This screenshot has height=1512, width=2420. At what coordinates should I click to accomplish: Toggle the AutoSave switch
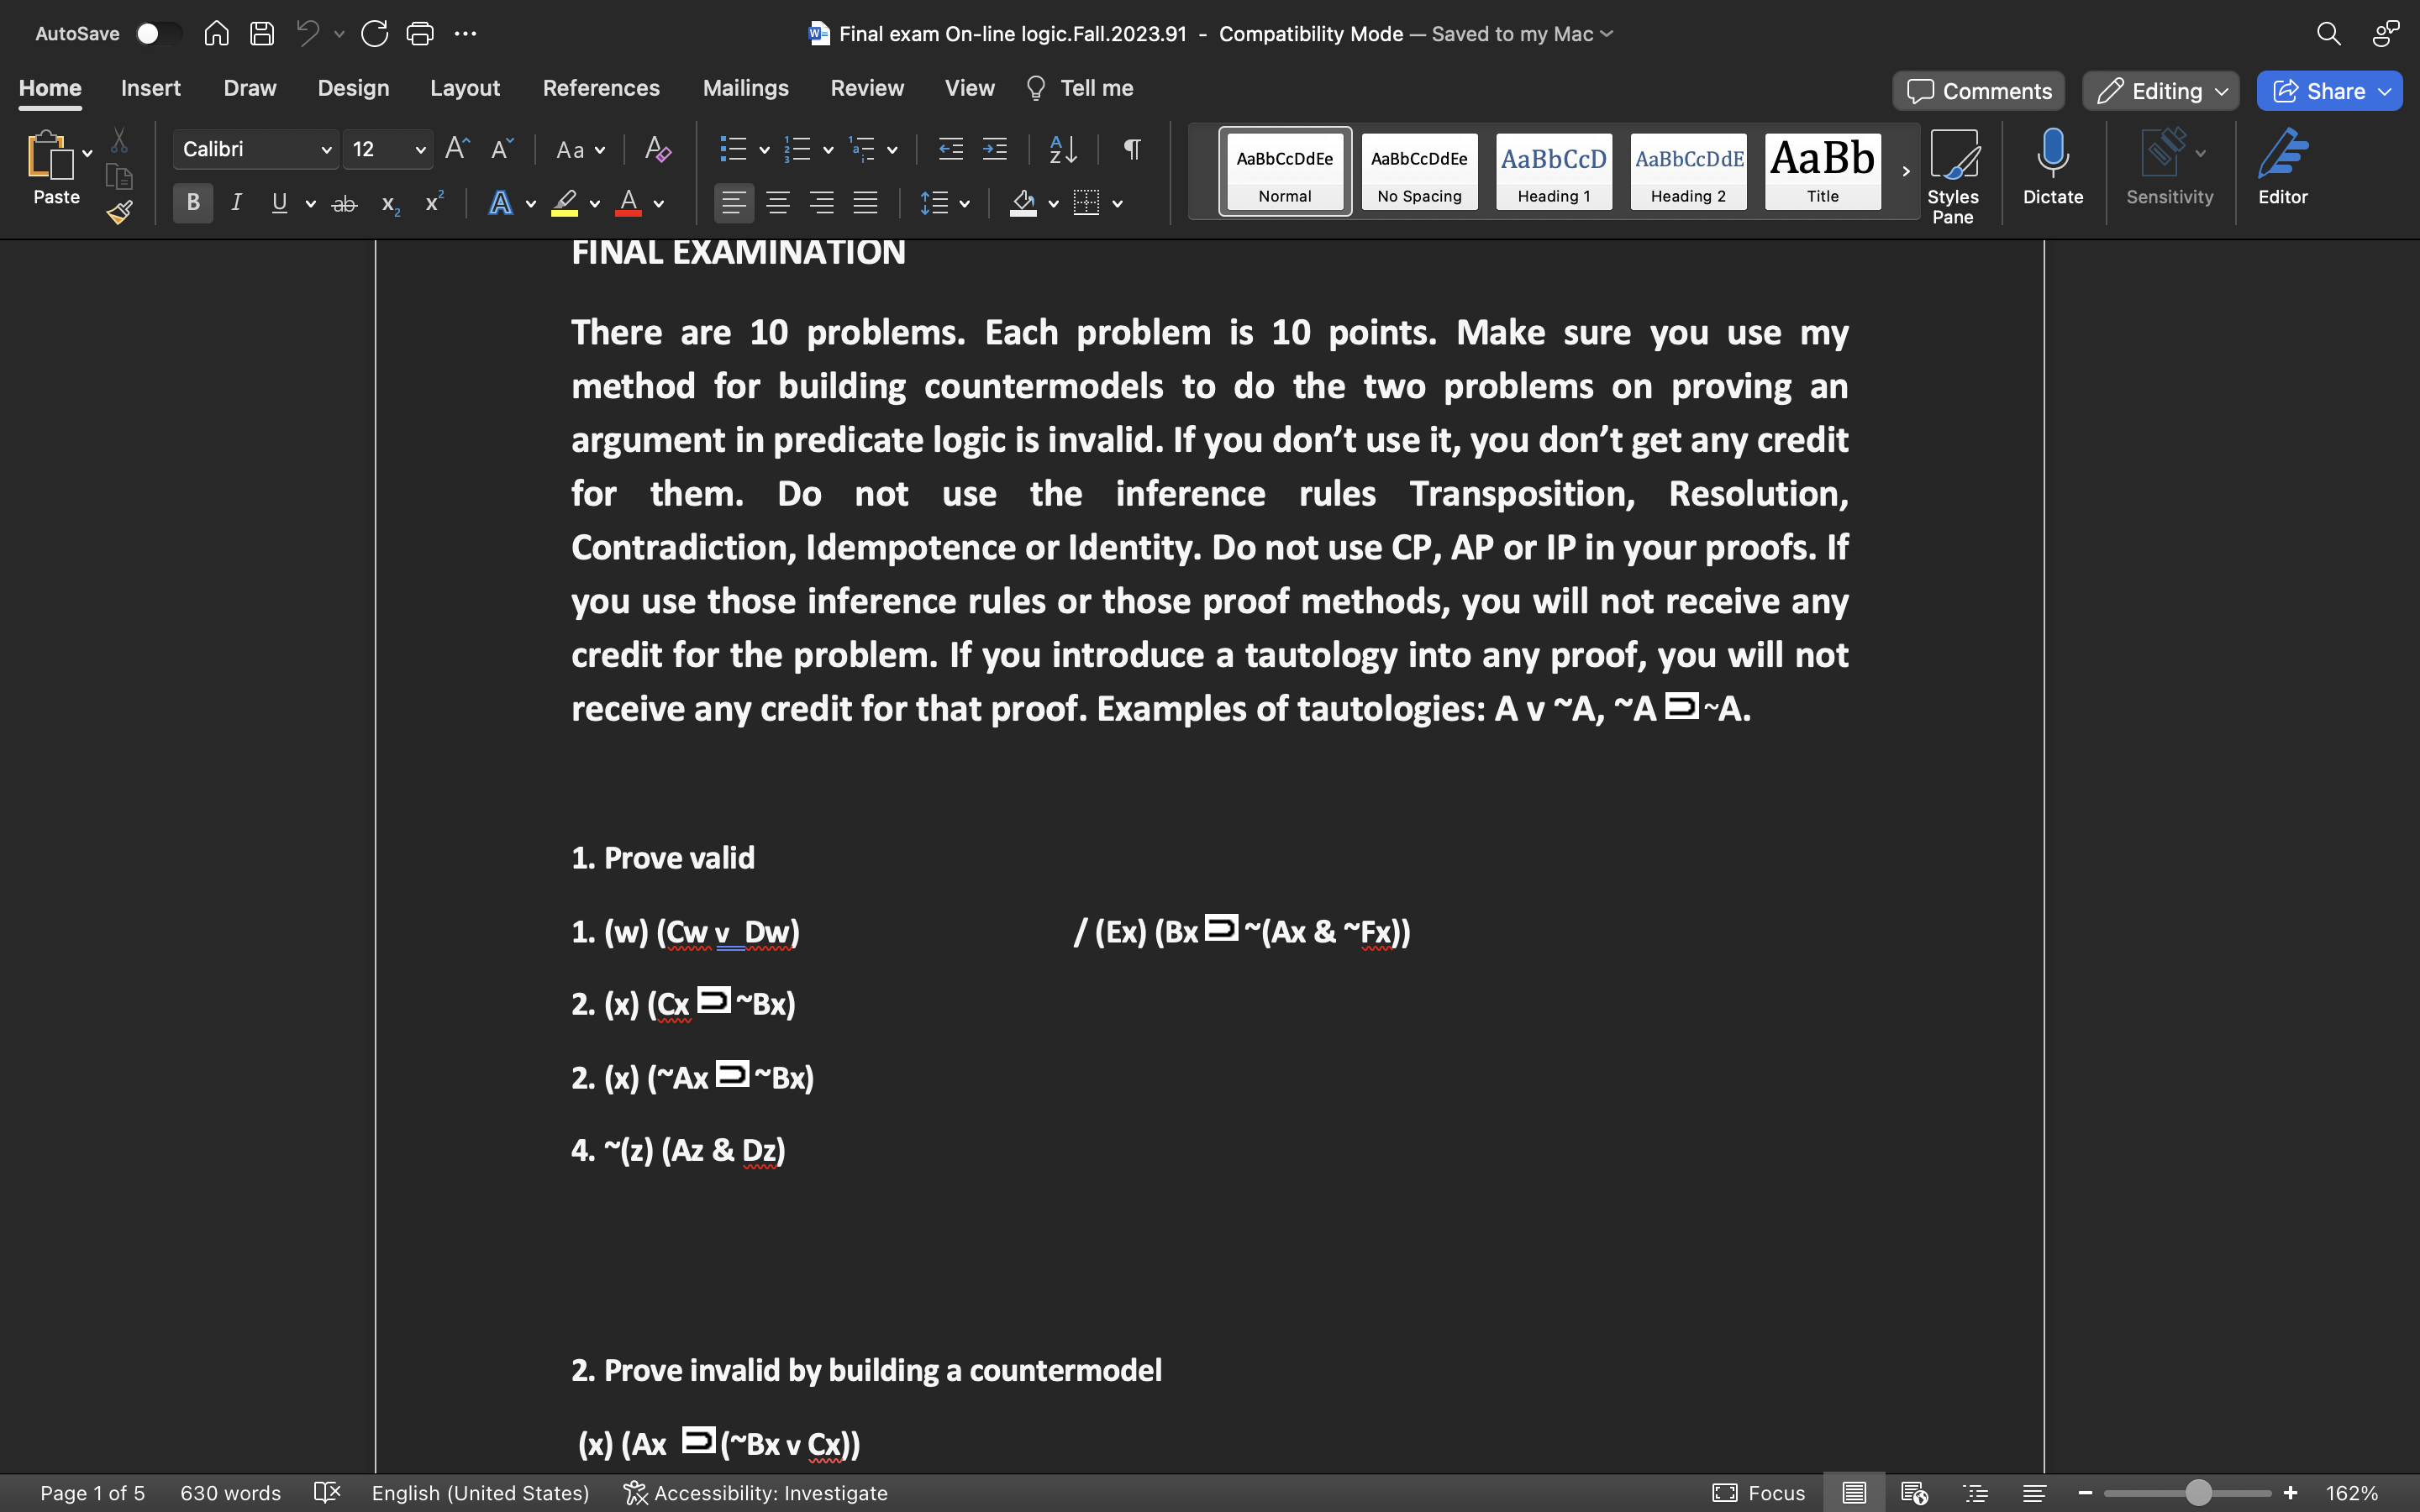[158, 34]
